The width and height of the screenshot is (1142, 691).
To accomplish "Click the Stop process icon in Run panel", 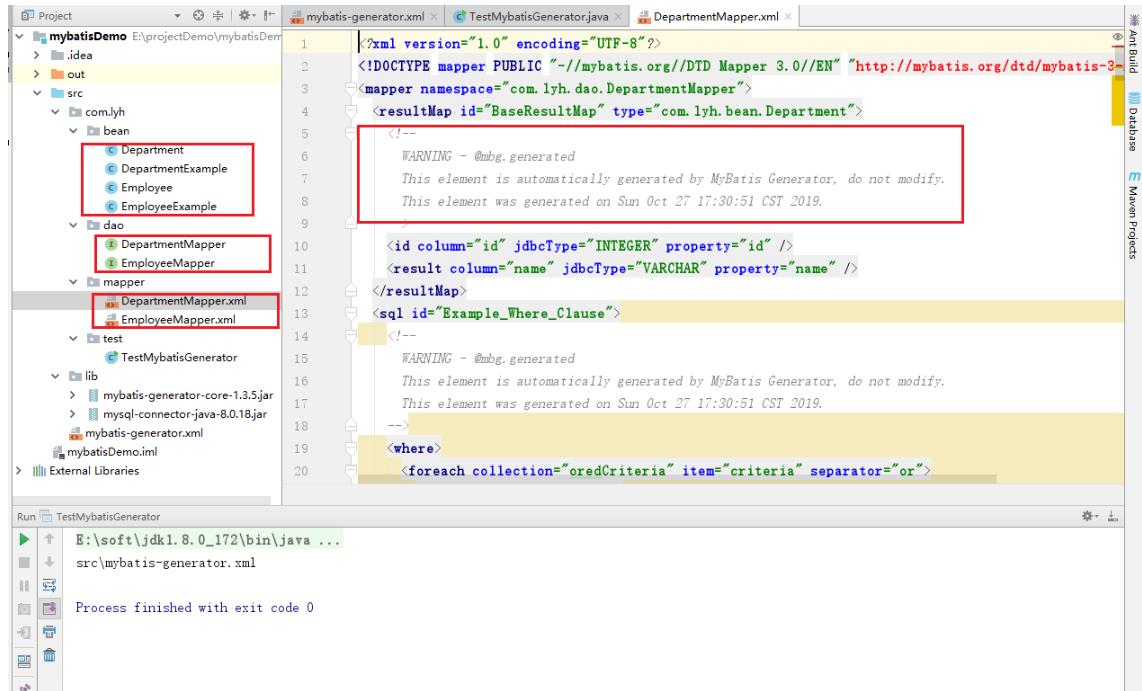I will (x=24, y=562).
